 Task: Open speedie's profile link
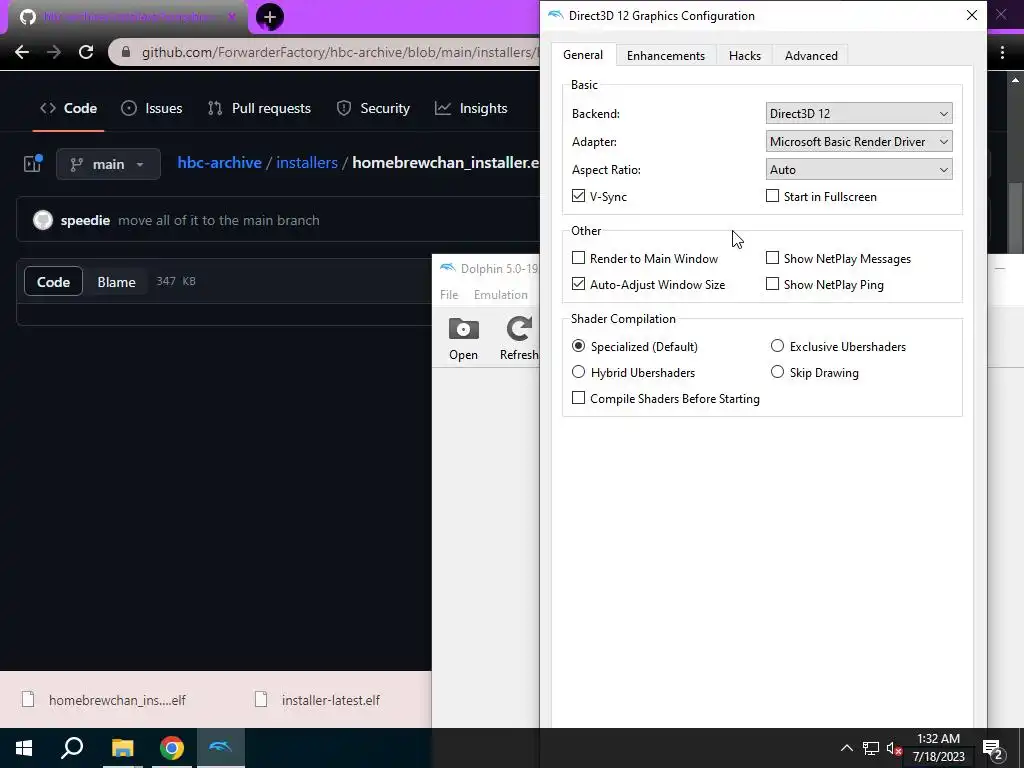[x=85, y=220]
